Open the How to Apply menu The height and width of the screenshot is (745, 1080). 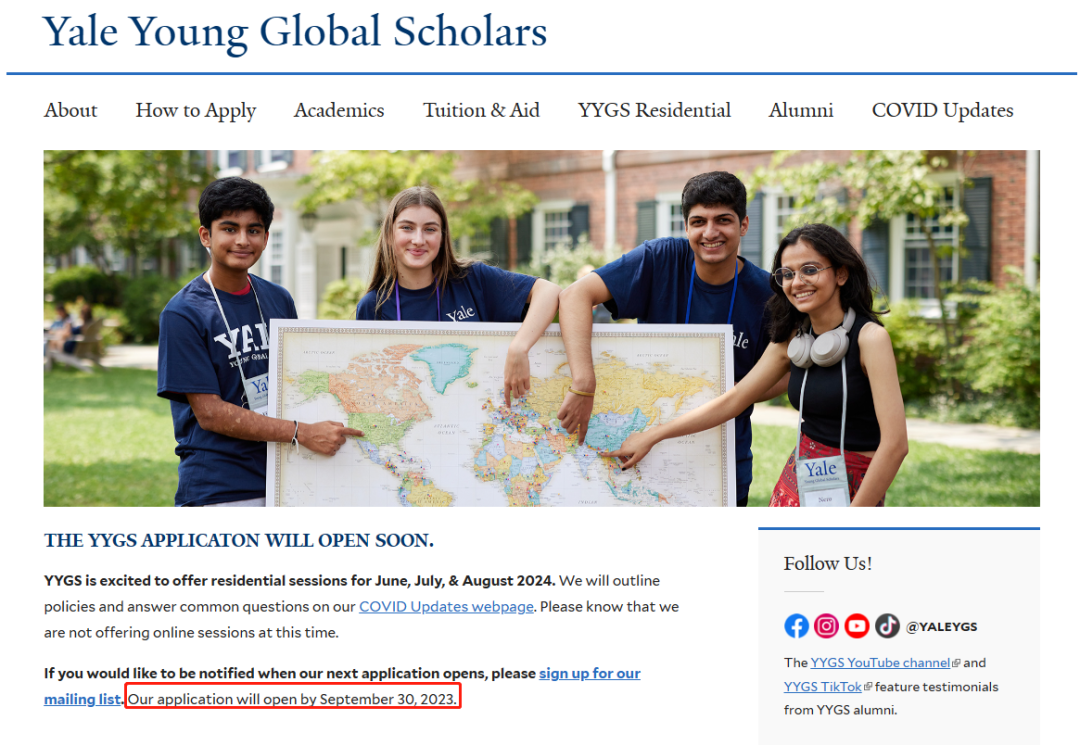[196, 111]
